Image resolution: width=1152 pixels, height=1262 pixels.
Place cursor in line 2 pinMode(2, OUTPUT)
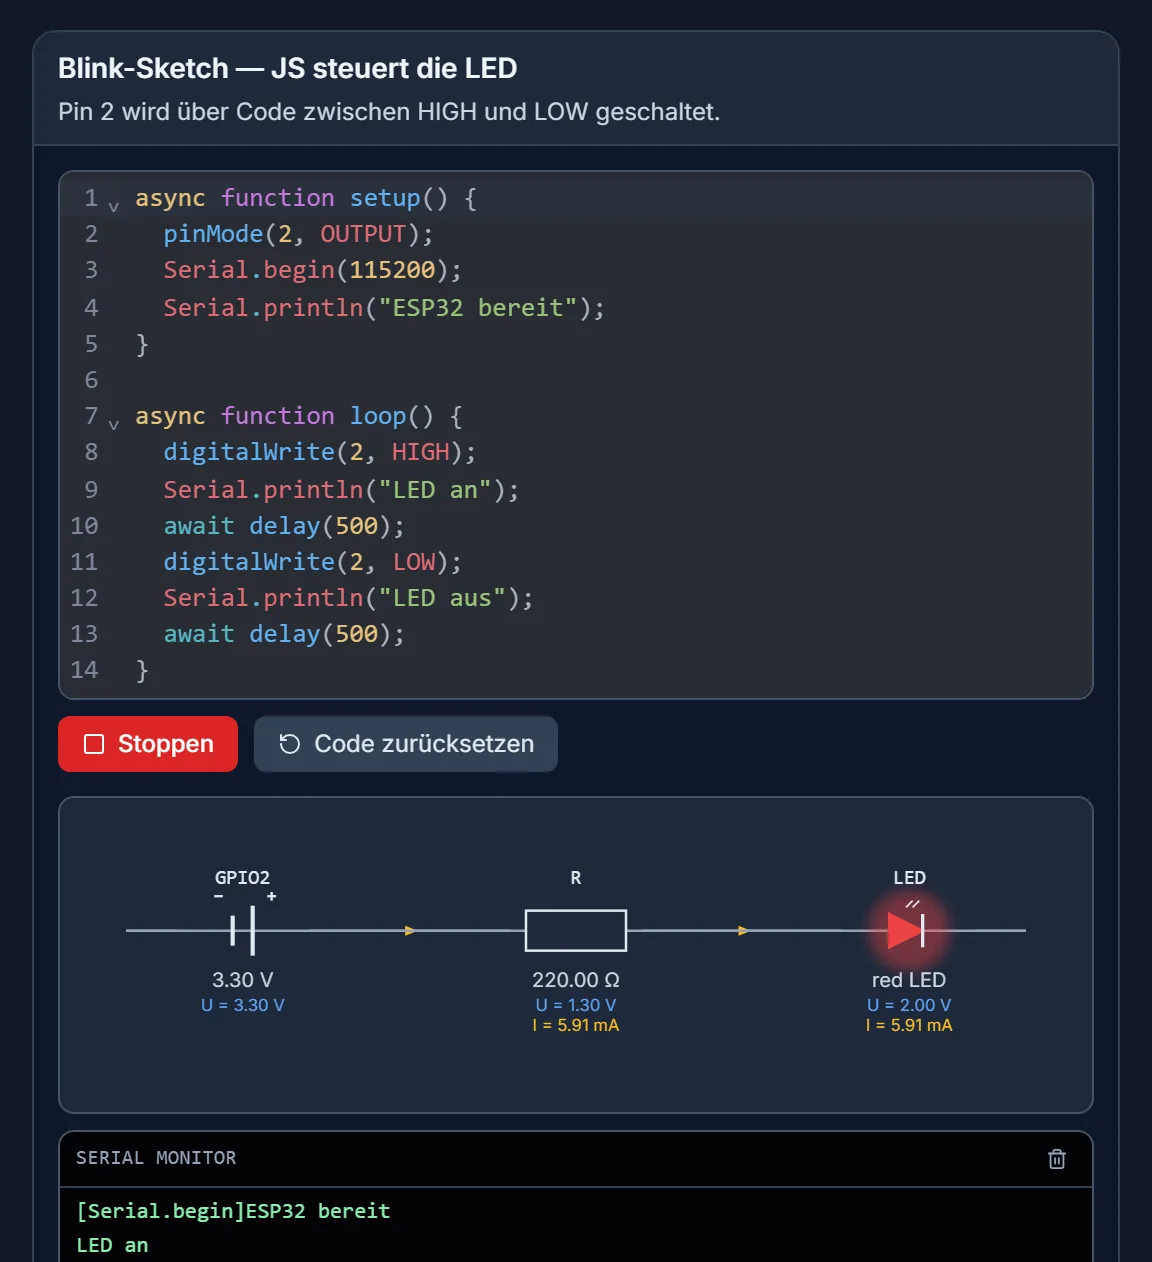pos(298,234)
